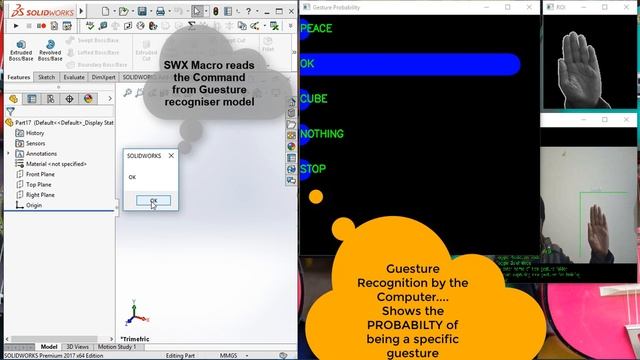The height and width of the screenshot is (360, 640).
Task: Click the CUBE label in Gesture Probability window
Action: [314, 99]
